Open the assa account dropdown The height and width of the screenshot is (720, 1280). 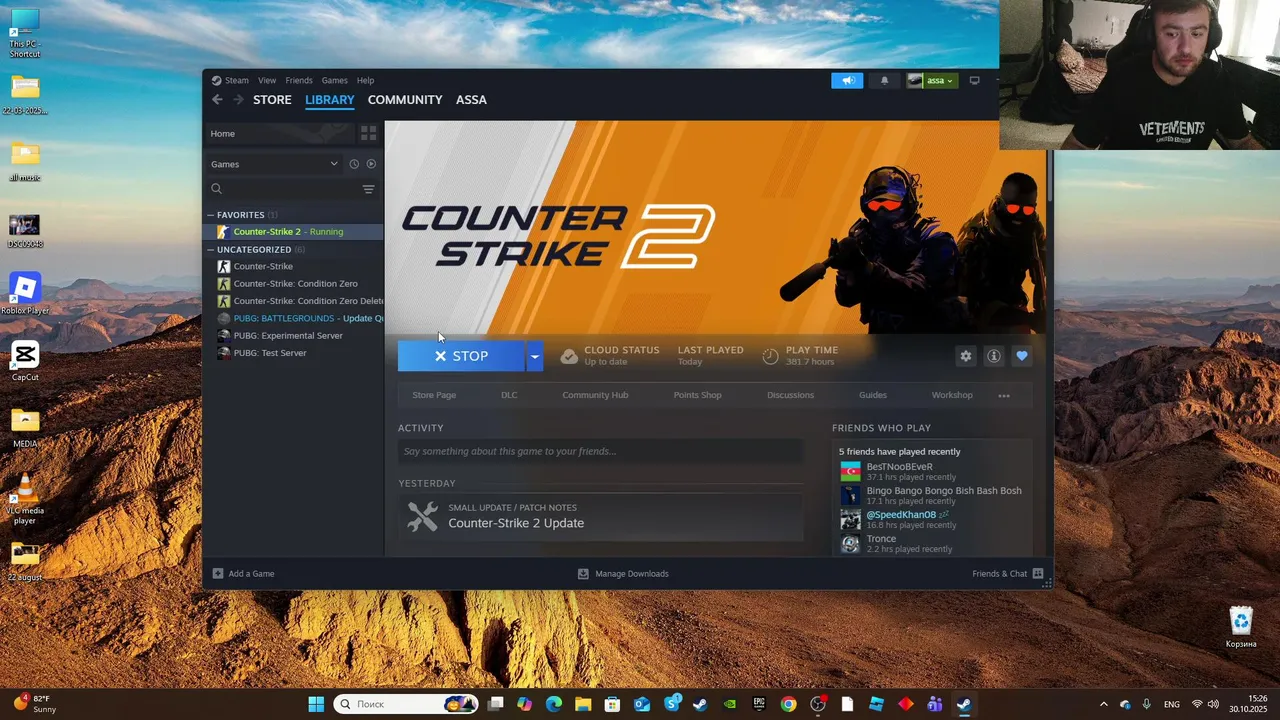coord(932,81)
